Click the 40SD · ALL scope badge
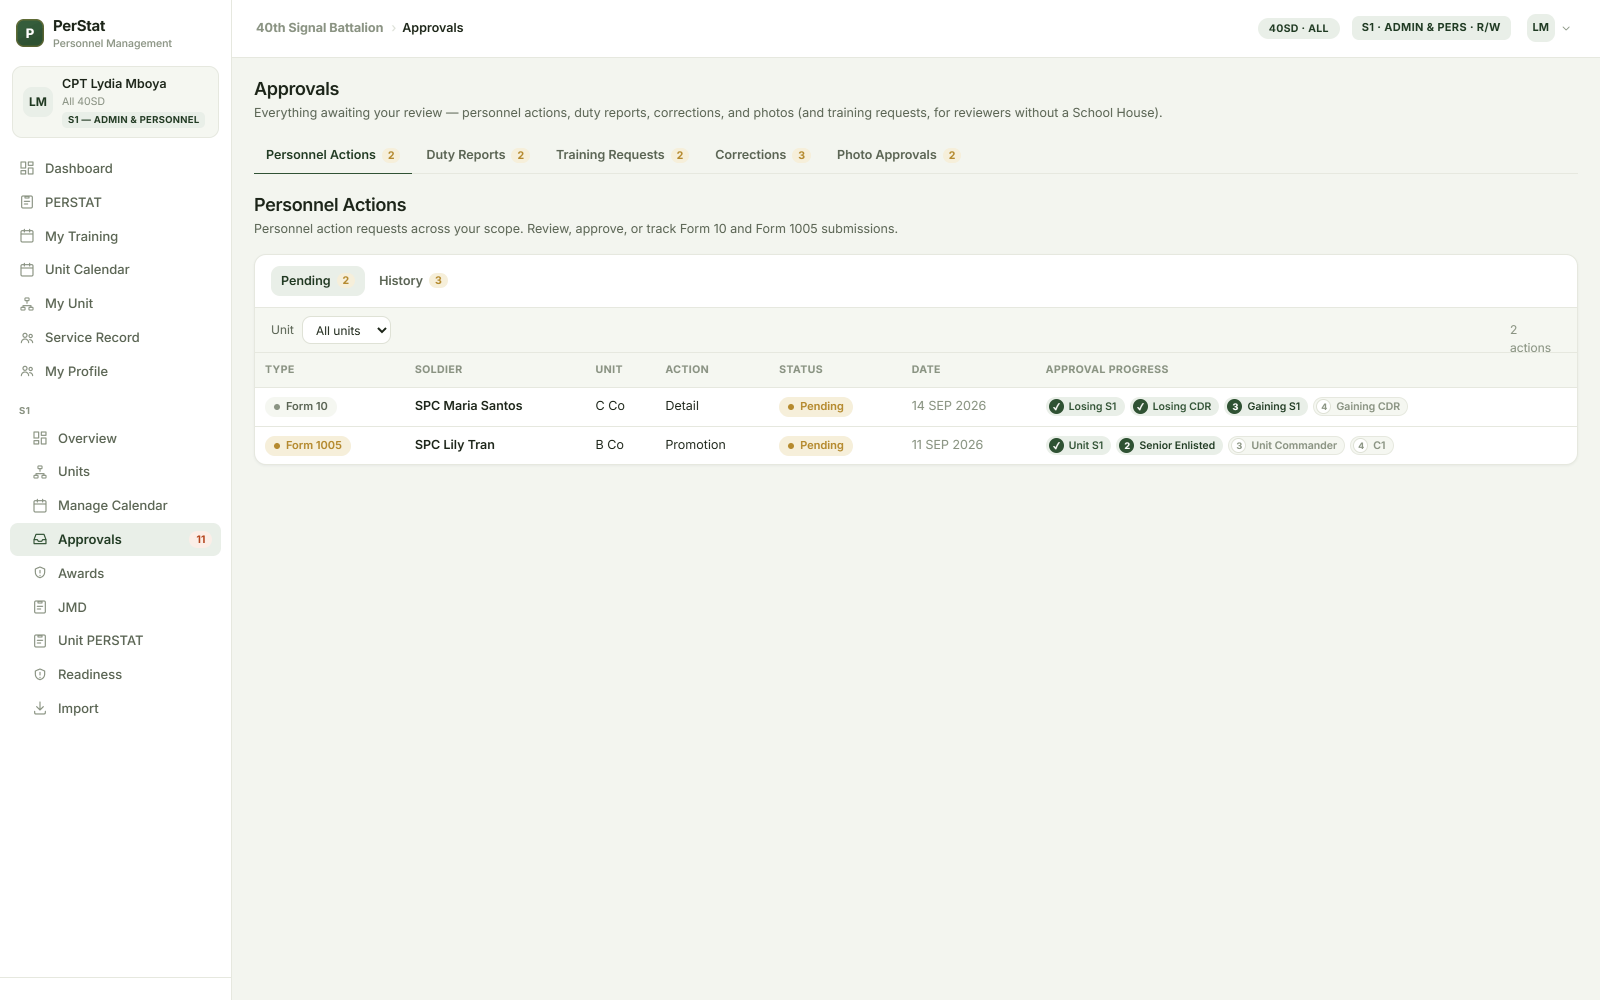This screenshot has width=1600, height=1000. 1298,28
